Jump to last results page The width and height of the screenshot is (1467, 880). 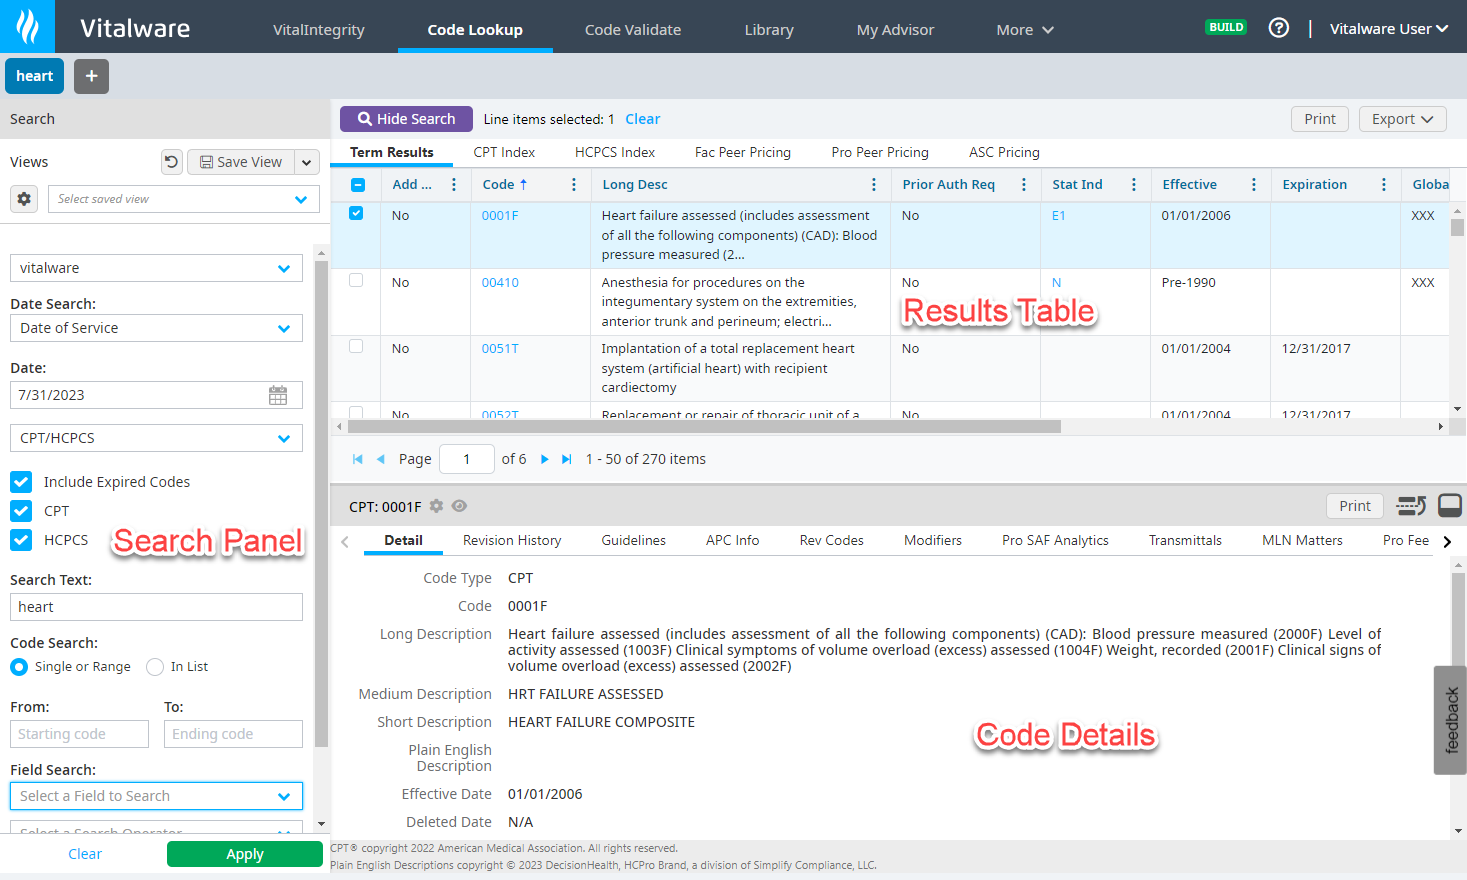(x=567, y=459)
